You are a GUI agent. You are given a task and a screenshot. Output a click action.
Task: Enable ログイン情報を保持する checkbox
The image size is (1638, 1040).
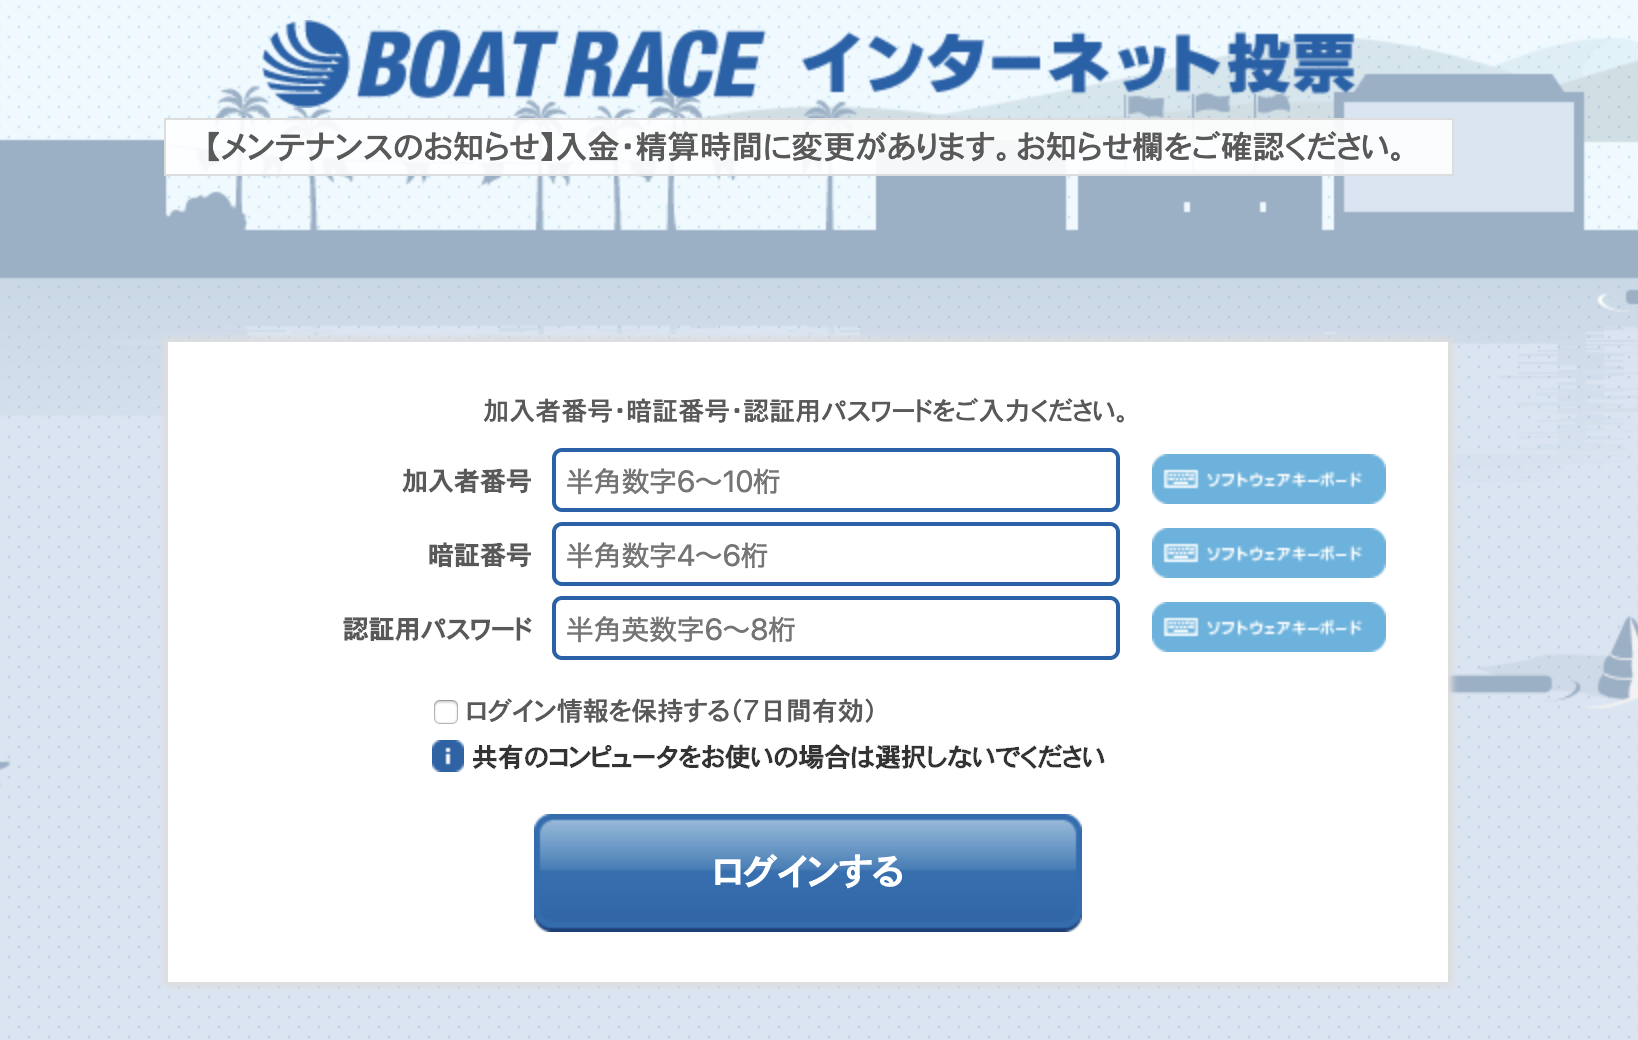pos(446,711)
